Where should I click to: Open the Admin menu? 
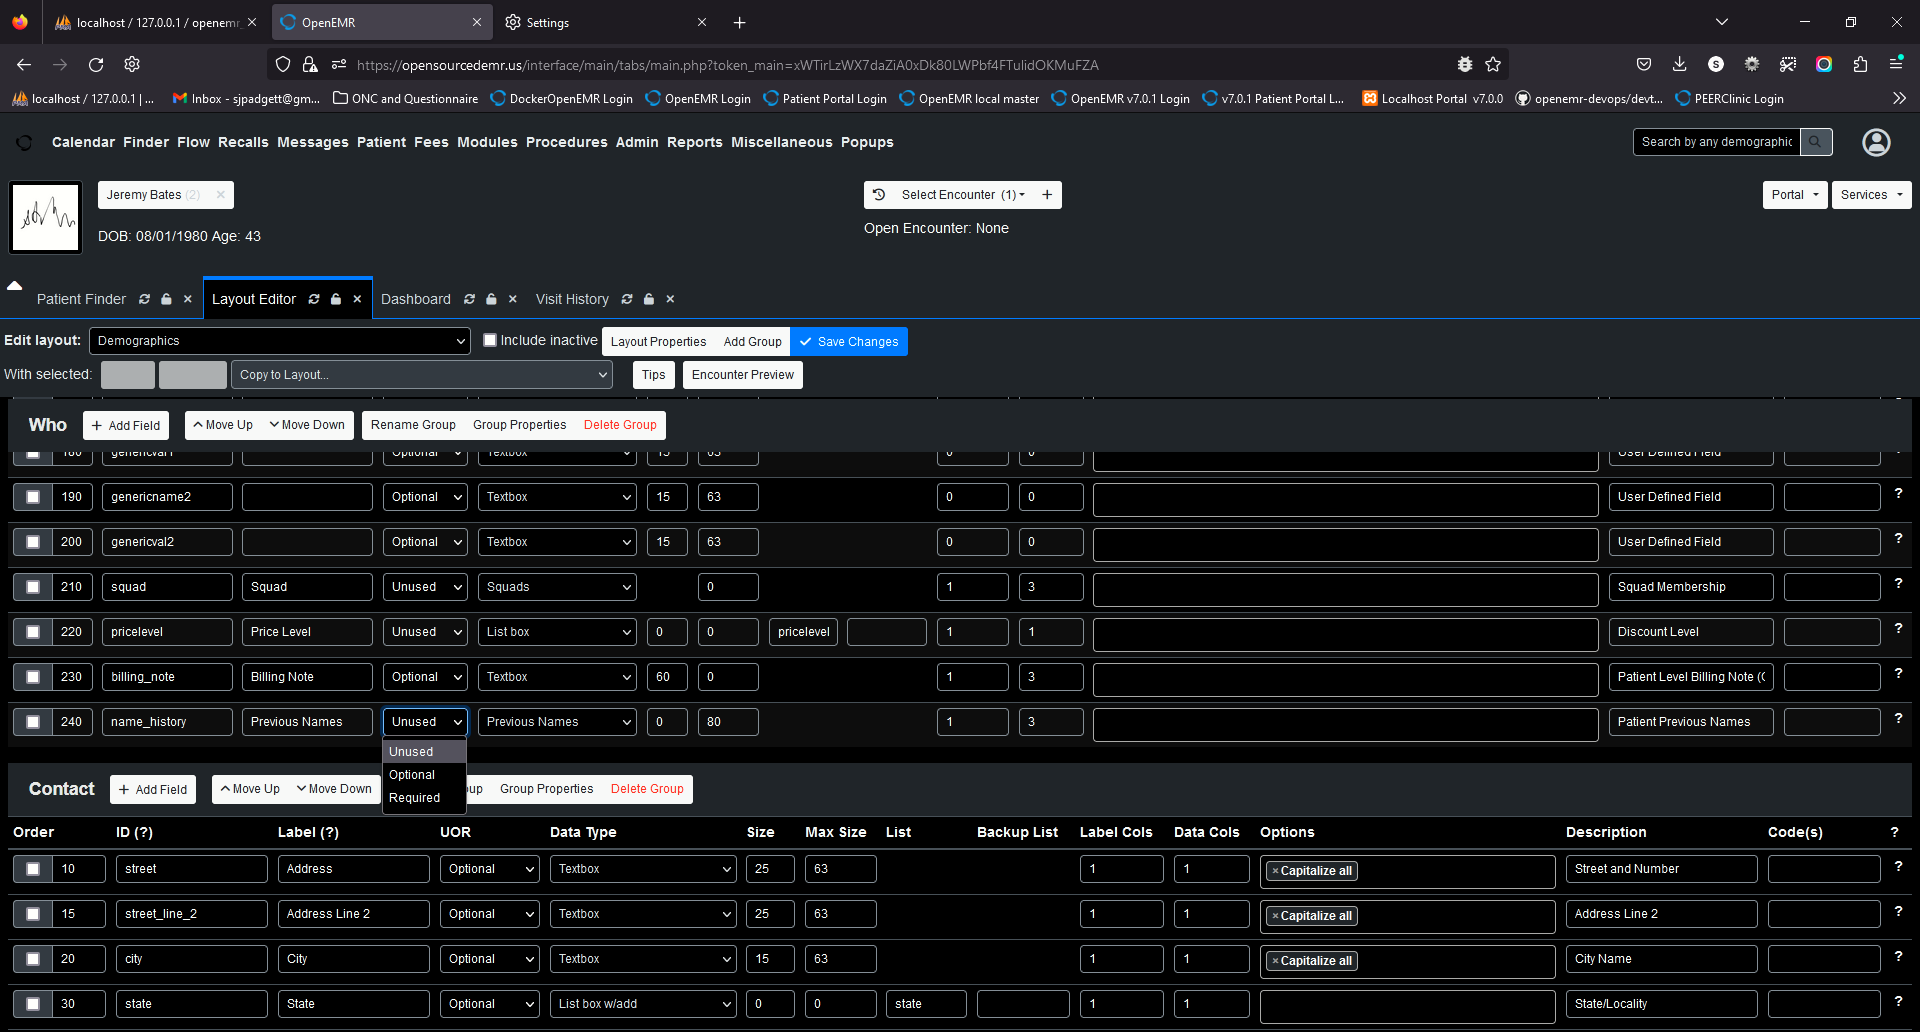tap(637, 142)
